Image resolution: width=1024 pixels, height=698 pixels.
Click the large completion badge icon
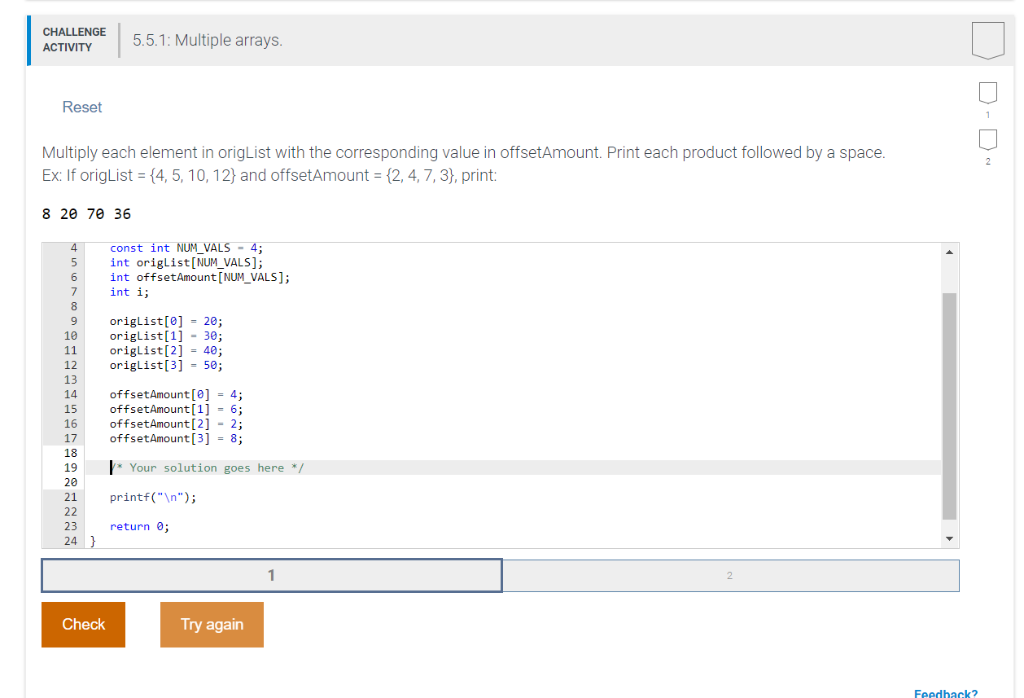(x=987, y=40)
